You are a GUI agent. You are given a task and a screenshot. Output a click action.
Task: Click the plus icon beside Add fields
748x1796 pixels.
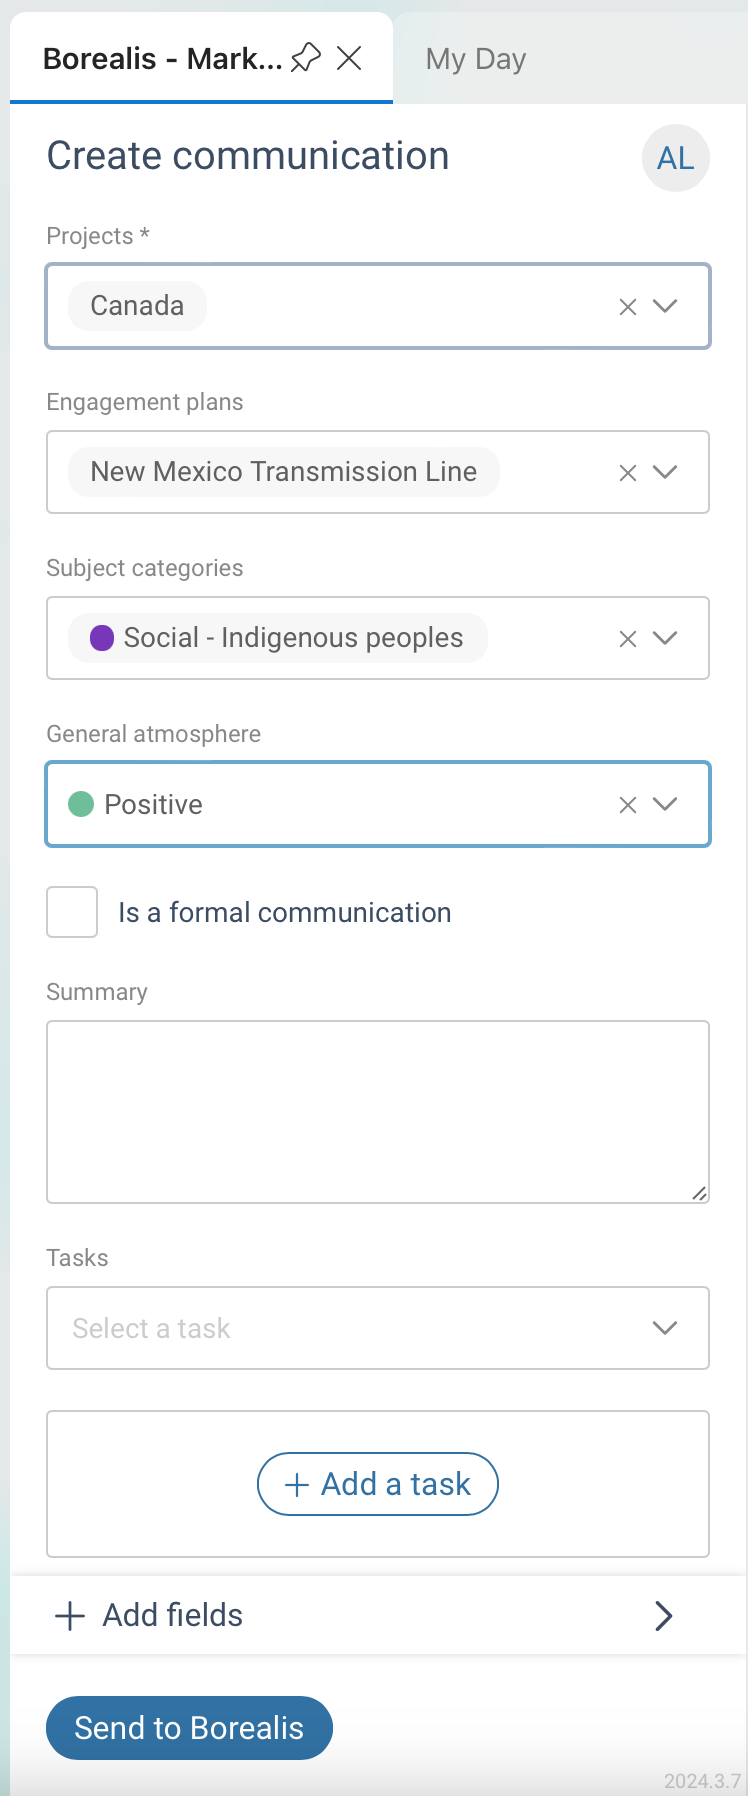[68, 1615]
